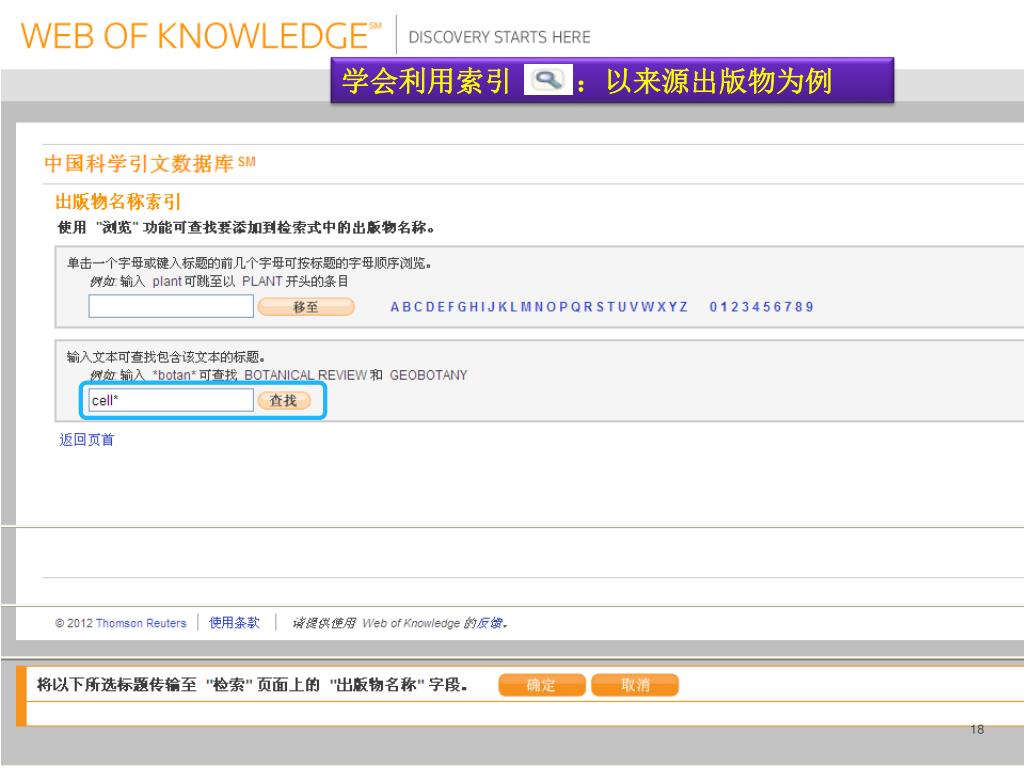Browse titles starting with letter E

(x=441, y=307)
